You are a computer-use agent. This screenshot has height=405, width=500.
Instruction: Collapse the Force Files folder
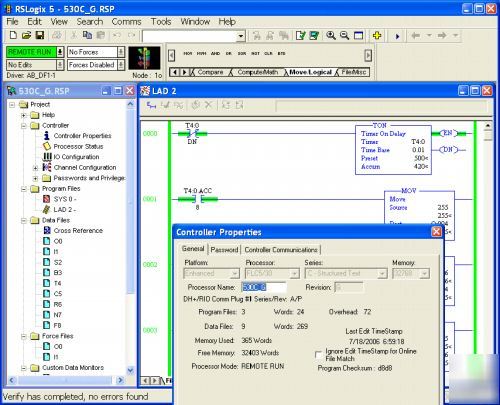pos(24,336)
